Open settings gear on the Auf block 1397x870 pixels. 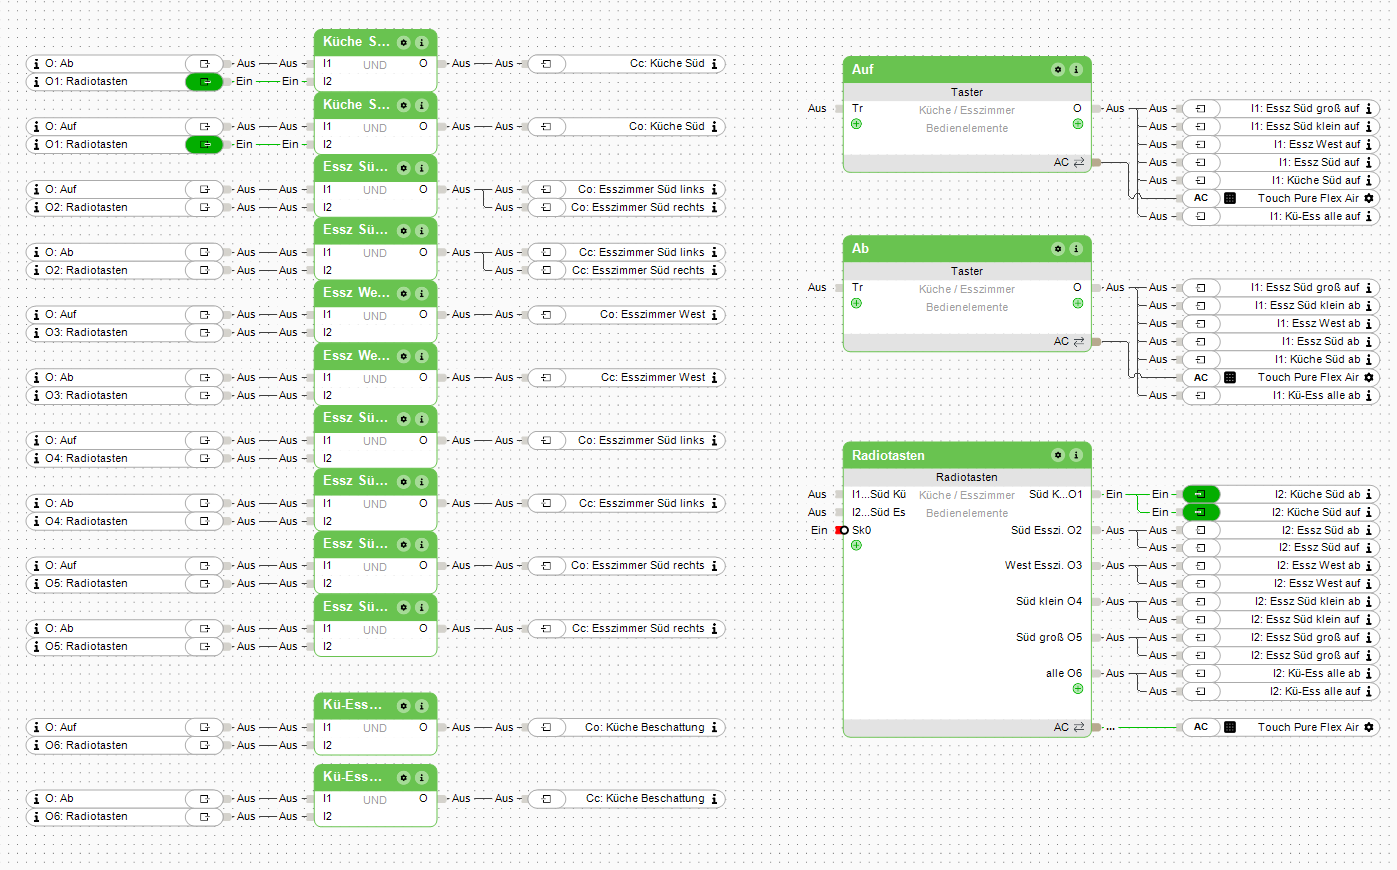click(x=1058, y=70)
